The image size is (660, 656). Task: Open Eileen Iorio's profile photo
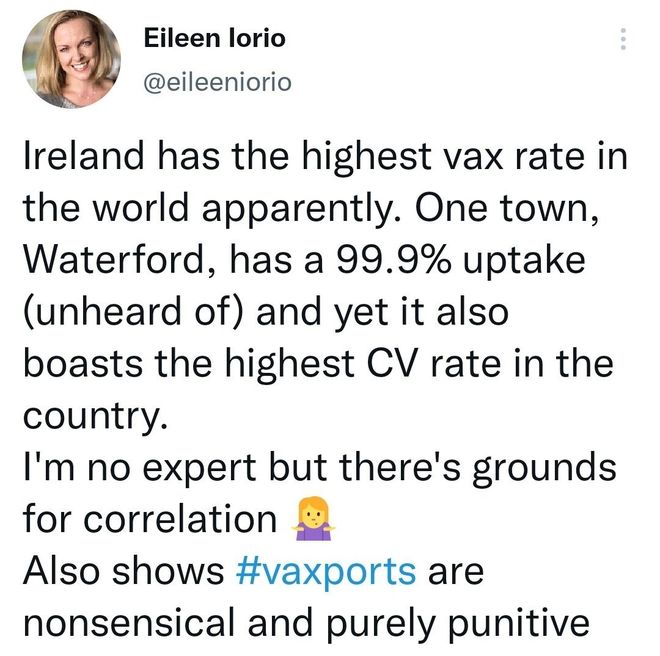(x=72, y=59)
